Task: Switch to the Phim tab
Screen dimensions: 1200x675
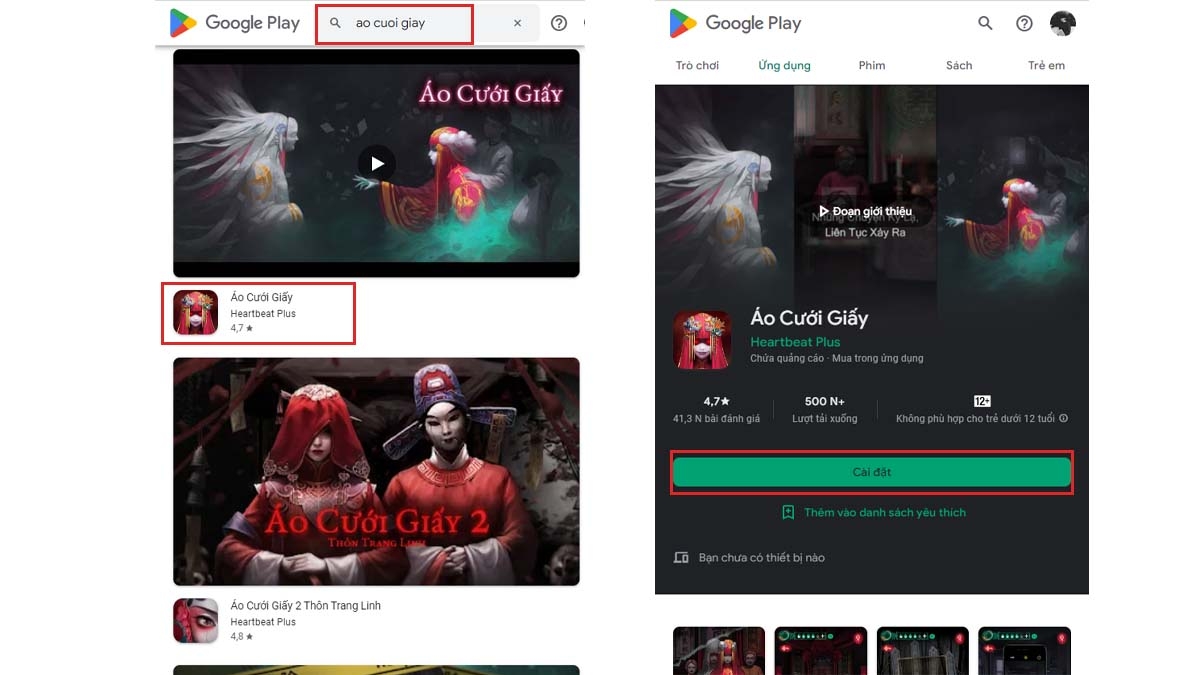Action: point(872,65)
